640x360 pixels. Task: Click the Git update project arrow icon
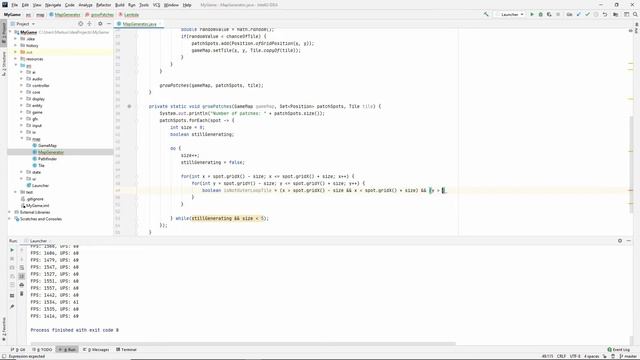pyautogui.click(x=578, y=15)
